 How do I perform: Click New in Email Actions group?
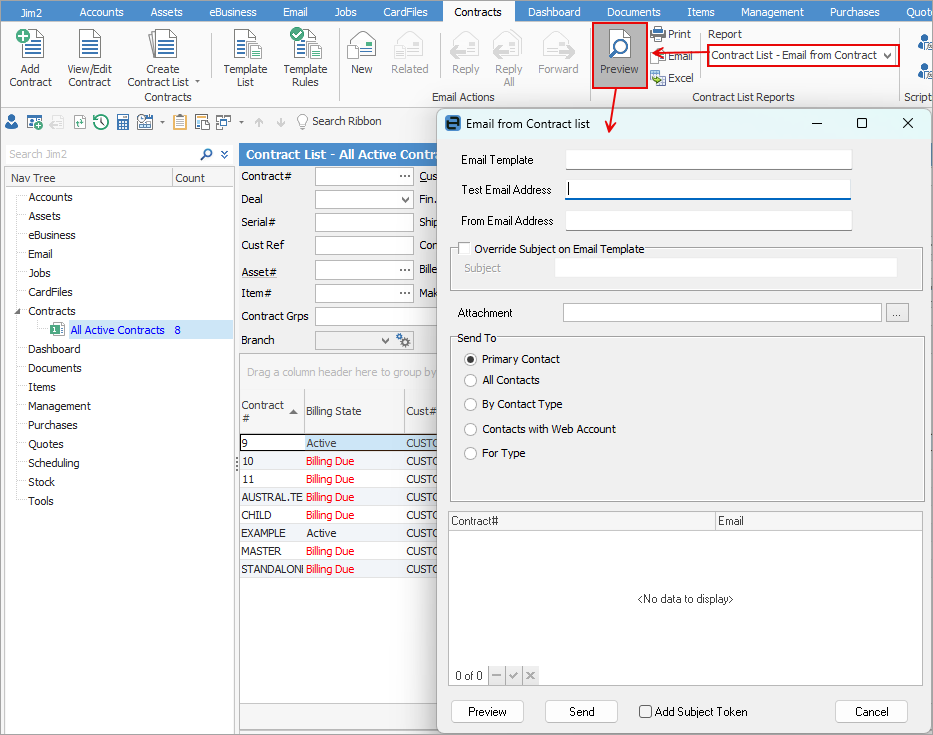tap(362, 54)
